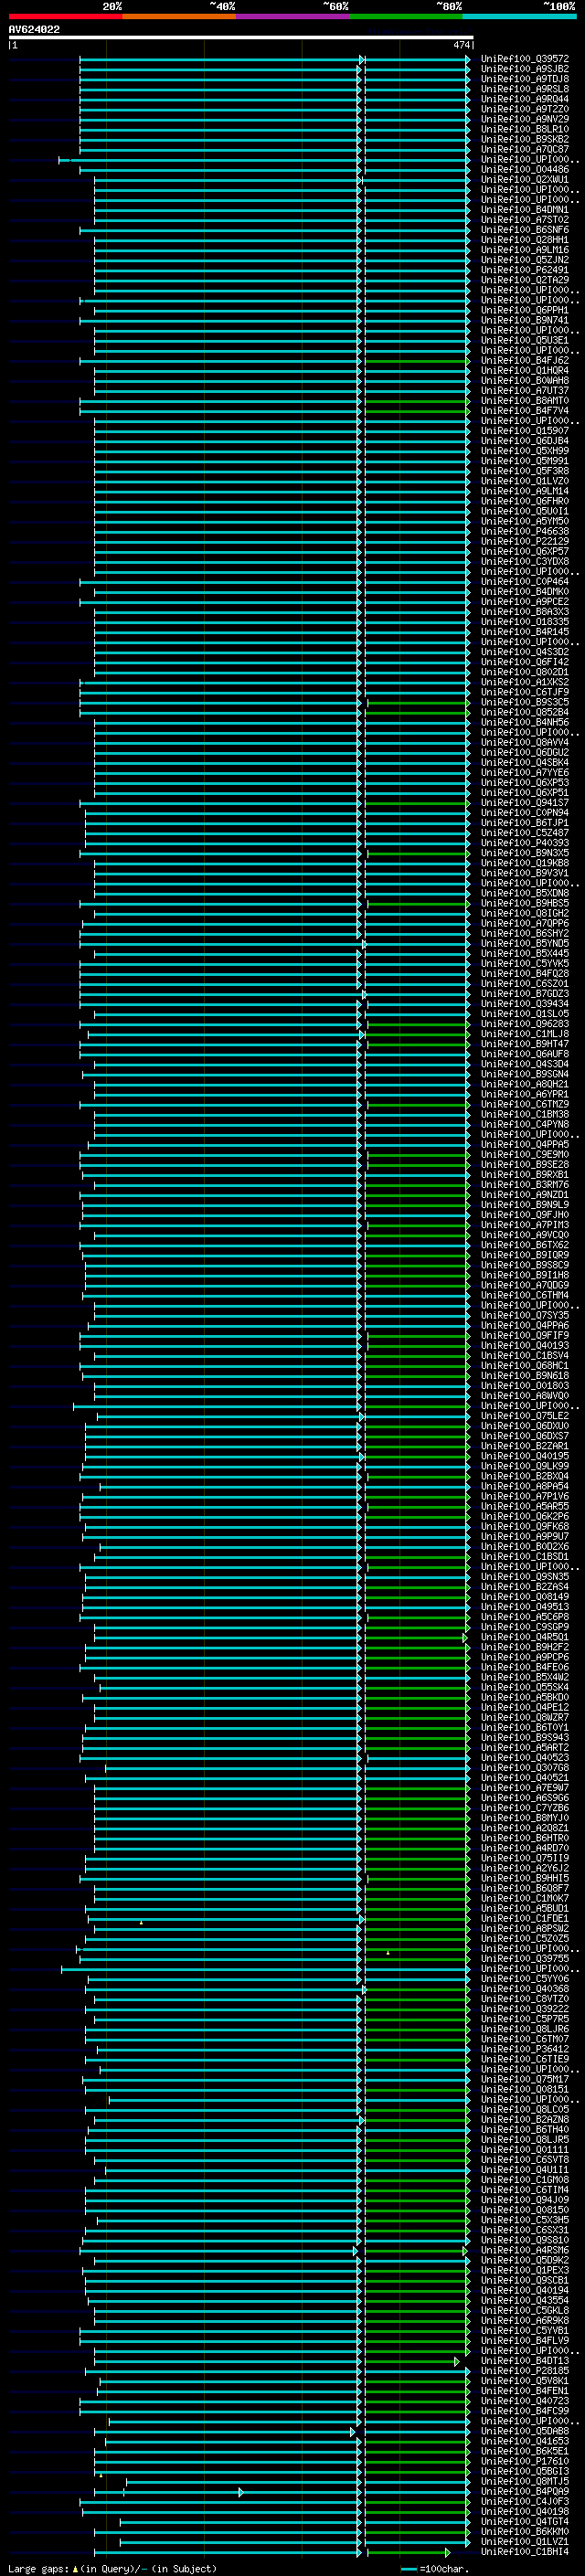Image resolution: width=585 pixels, height=2576 pixels.
Task: Select the label UniRef100_Q8MTJ5
Action: pyautogui.click(x=525, y=2481)
